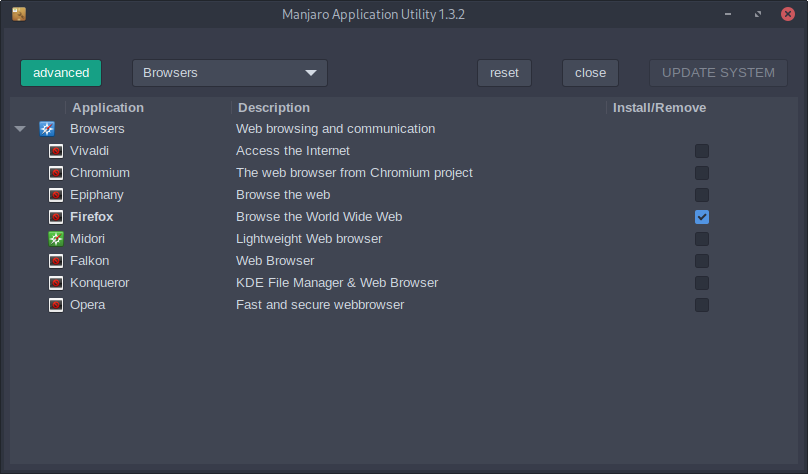Select the Epiphany row name
Viewport: 808px width, 474px height.
pos(97,195)
